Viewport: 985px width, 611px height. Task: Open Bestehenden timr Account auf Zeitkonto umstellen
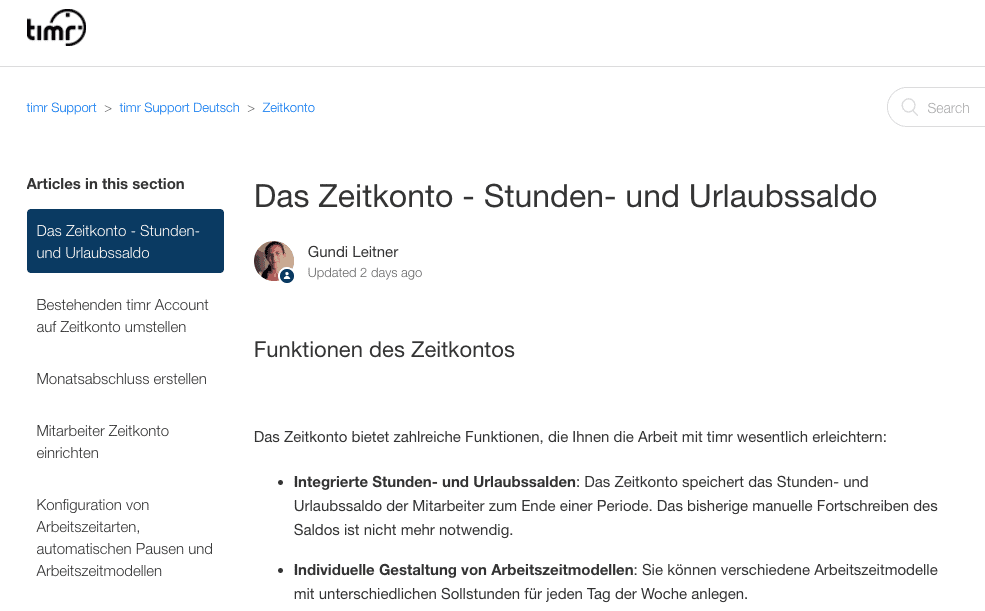click(122, 316)
